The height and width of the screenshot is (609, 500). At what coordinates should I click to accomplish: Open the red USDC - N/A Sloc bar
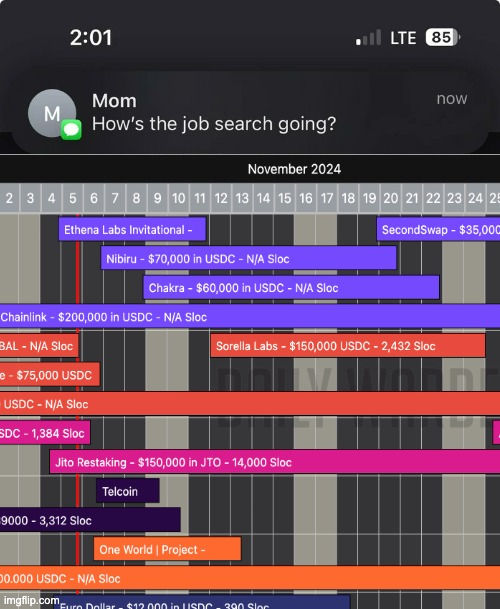pyautogui.click(x=250, y=404)
